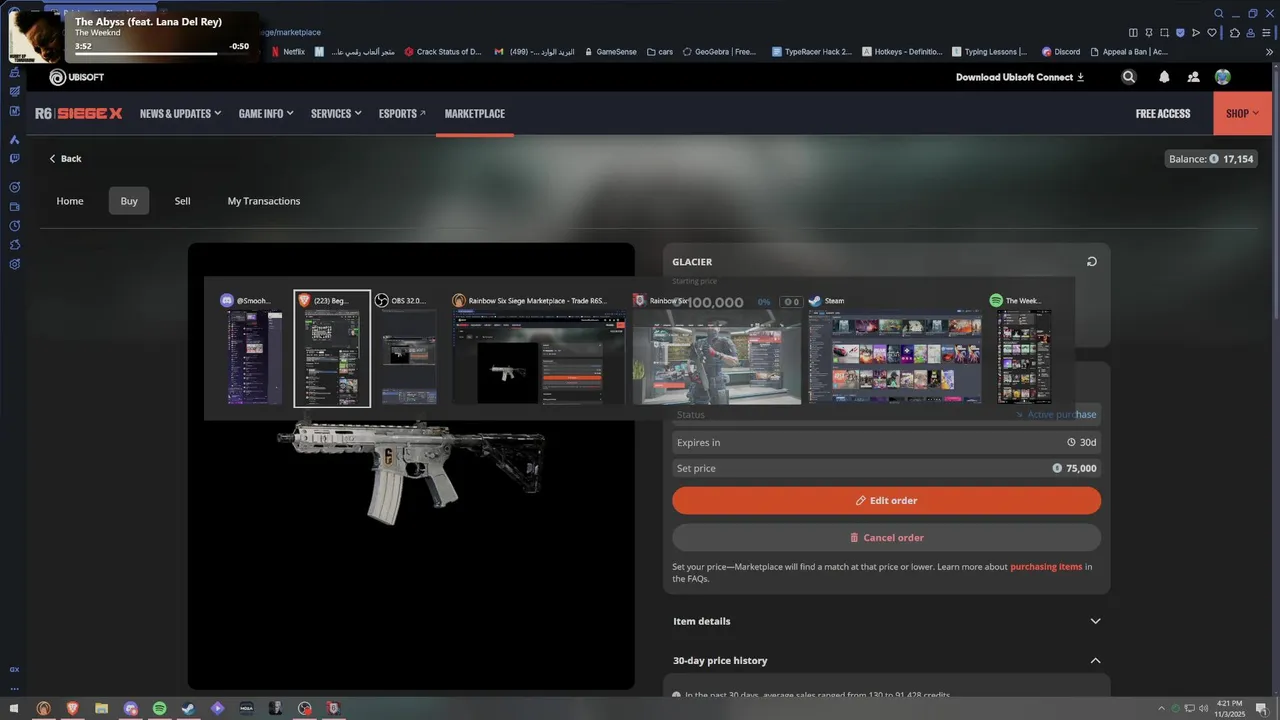1280x720 pixels.
Task: Click the Ubisoft logo
Action: pos(77,77)
